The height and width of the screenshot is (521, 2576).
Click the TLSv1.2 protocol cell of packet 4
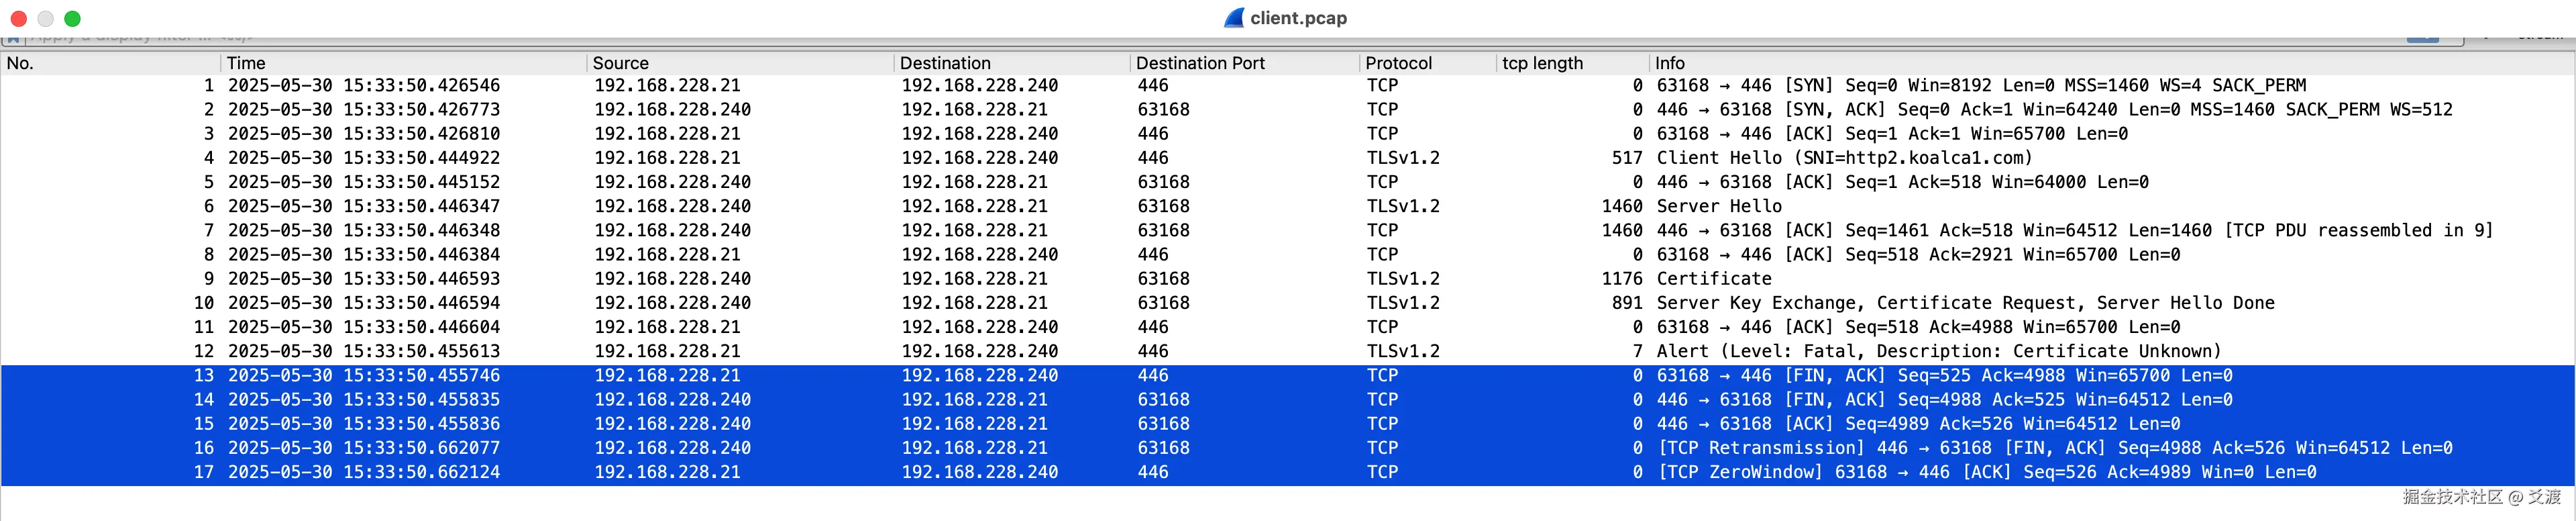1403,158
